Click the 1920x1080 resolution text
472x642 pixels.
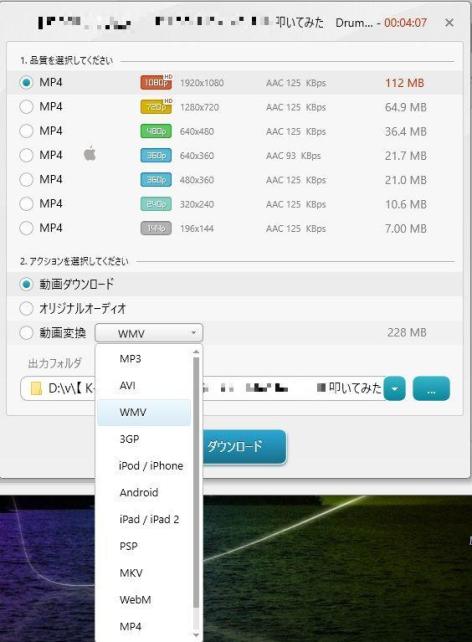click(202, 83)
